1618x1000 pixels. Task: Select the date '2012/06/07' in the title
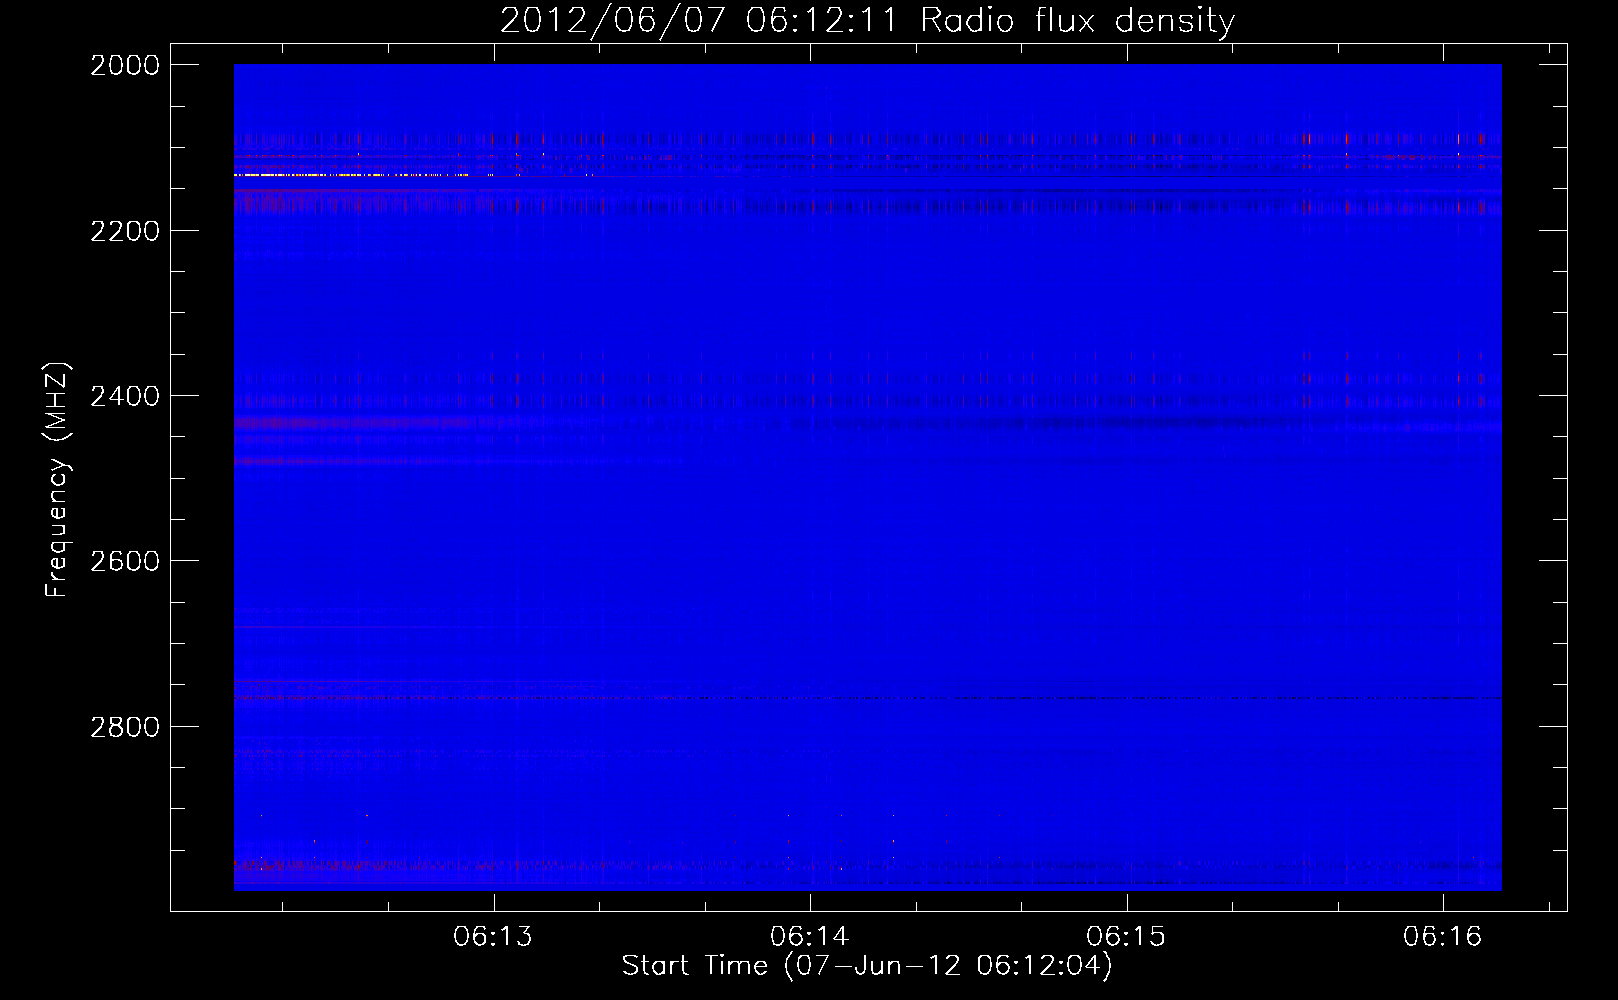coord(612,21)
